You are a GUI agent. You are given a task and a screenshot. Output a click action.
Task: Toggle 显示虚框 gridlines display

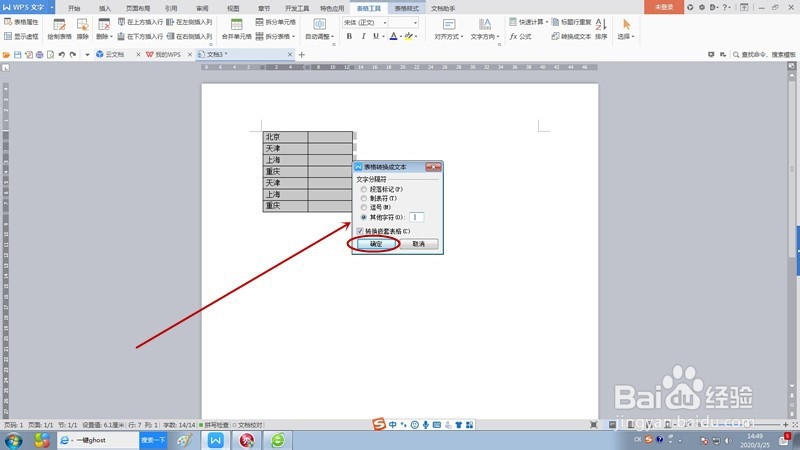[x=21, y=36]
